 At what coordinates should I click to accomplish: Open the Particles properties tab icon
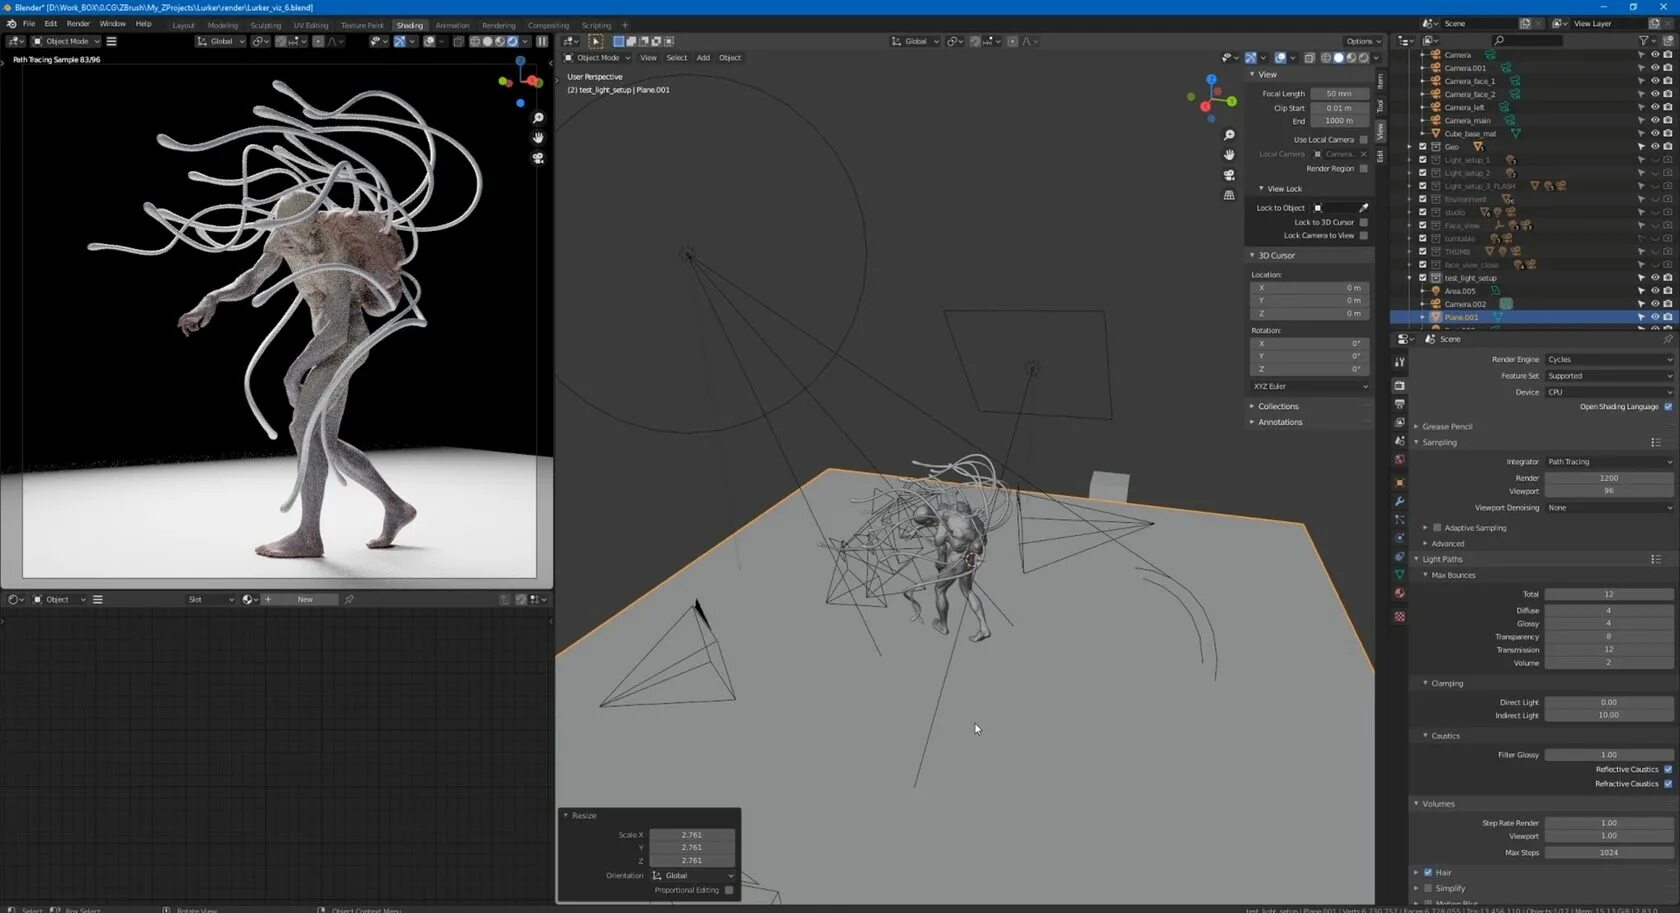[1399, 519]
